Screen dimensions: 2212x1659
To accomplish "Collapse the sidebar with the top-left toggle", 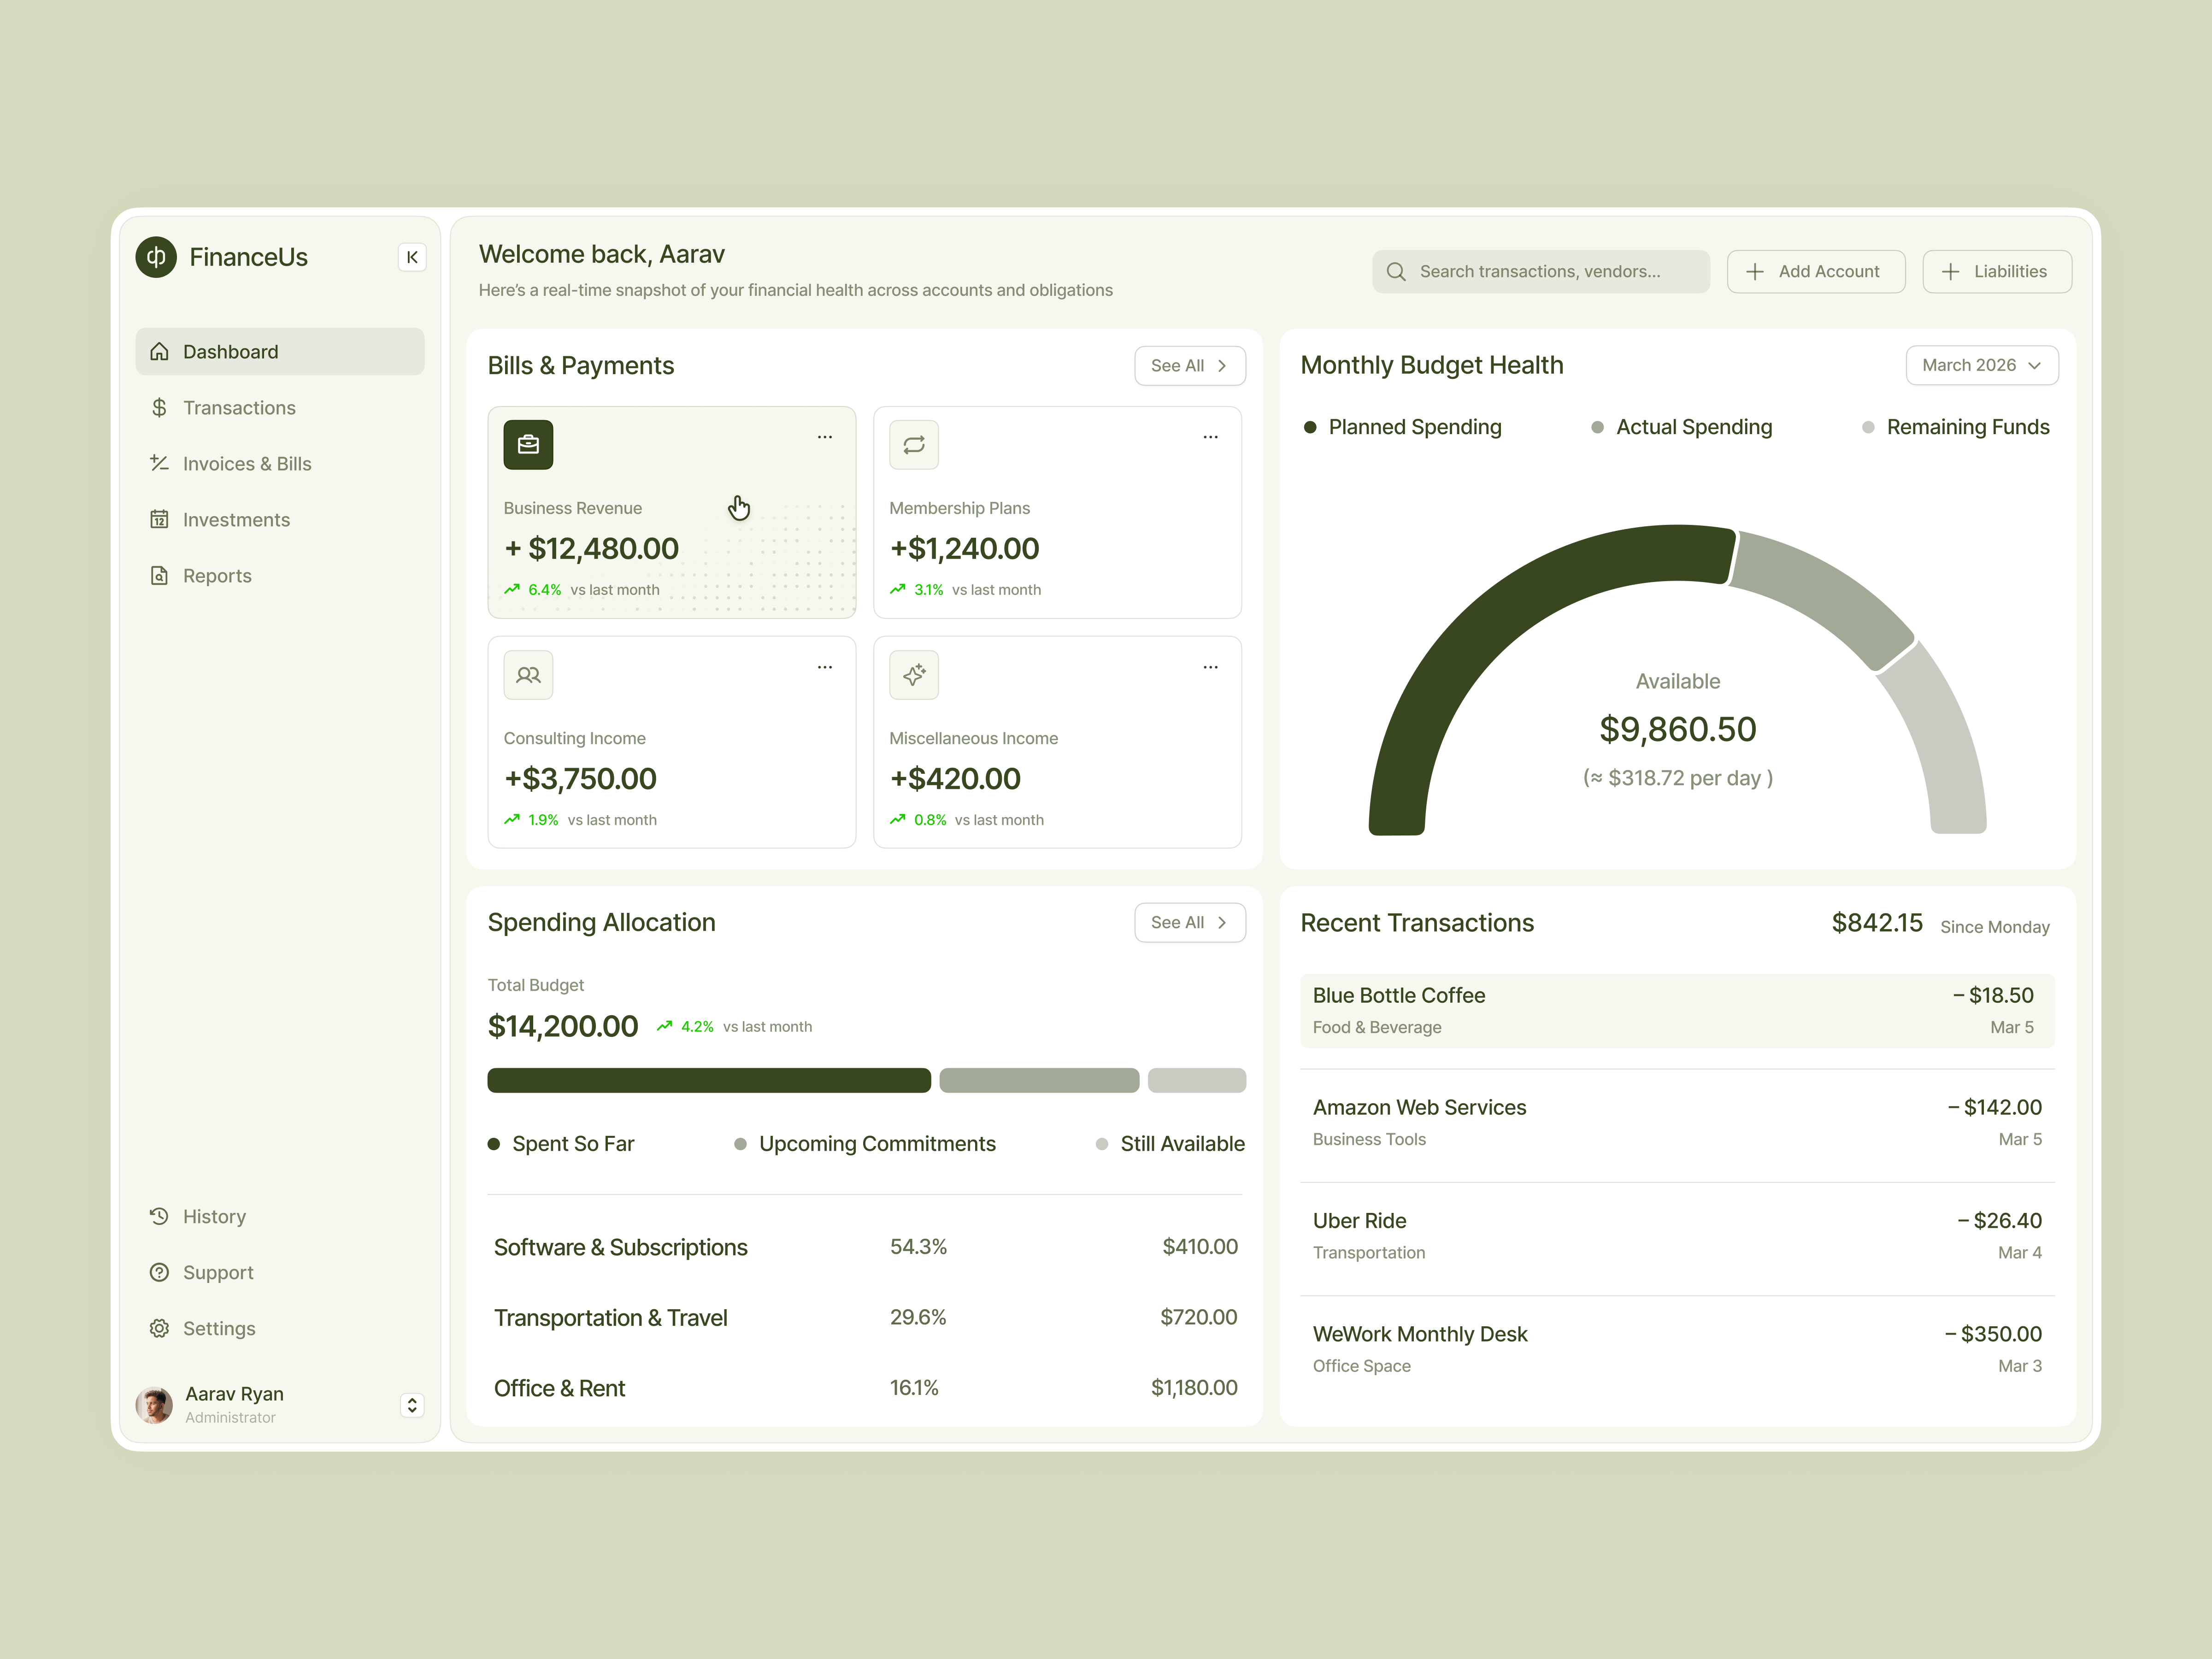I will point(412,257).
